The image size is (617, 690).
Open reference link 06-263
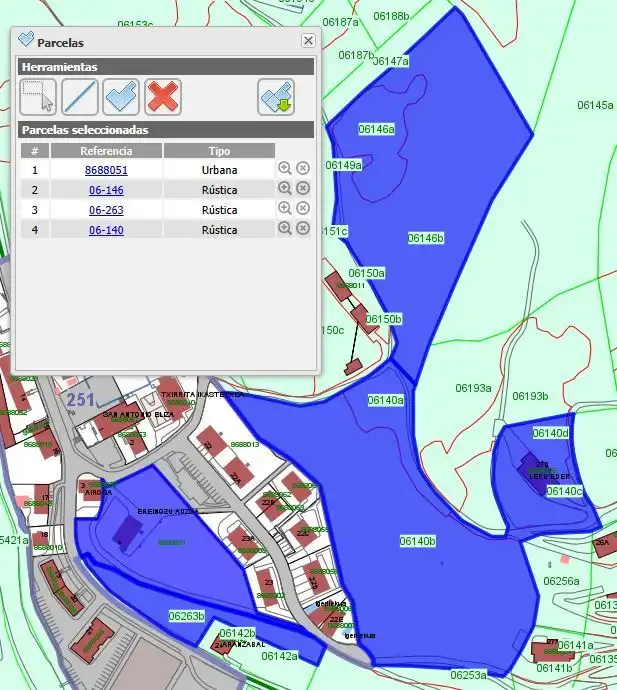(x=106, y=210)
